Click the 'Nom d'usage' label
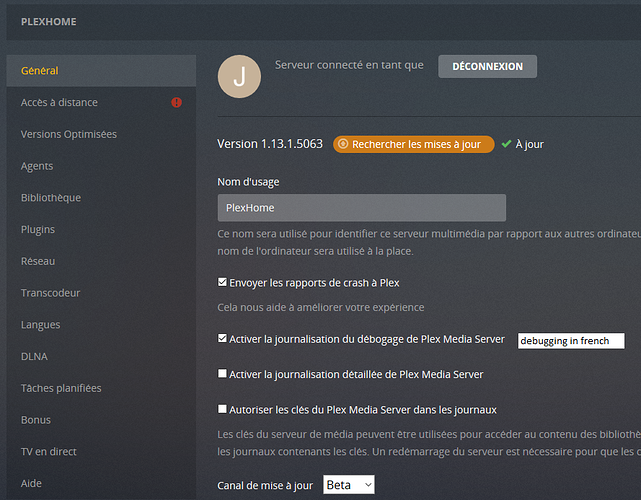The height and width of the screenshot is (500, 641). [248, 182]
